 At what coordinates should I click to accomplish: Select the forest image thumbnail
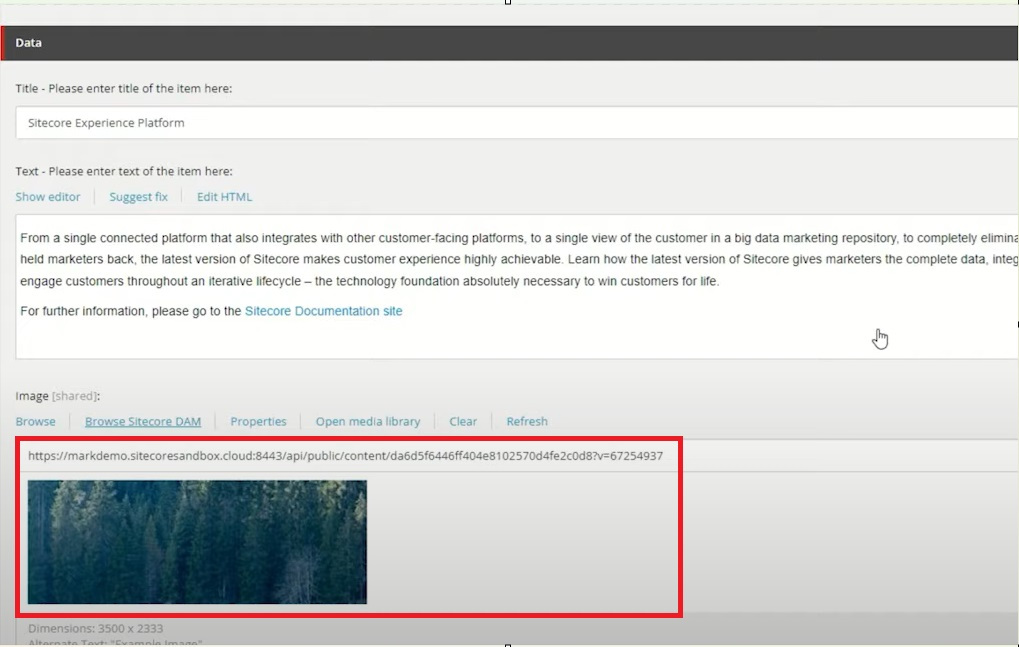tap(198, 542)
